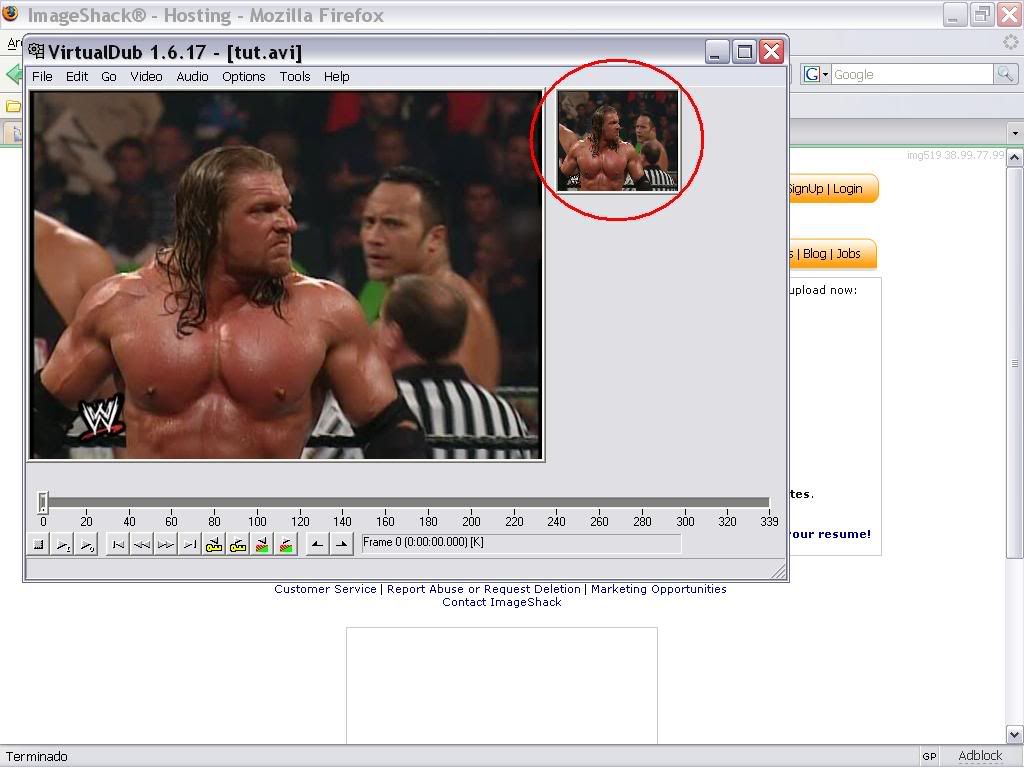This screenshot has width=1024, height=768.
Task: Go to next keyframe with key icon
Action: tap(238, 544)
